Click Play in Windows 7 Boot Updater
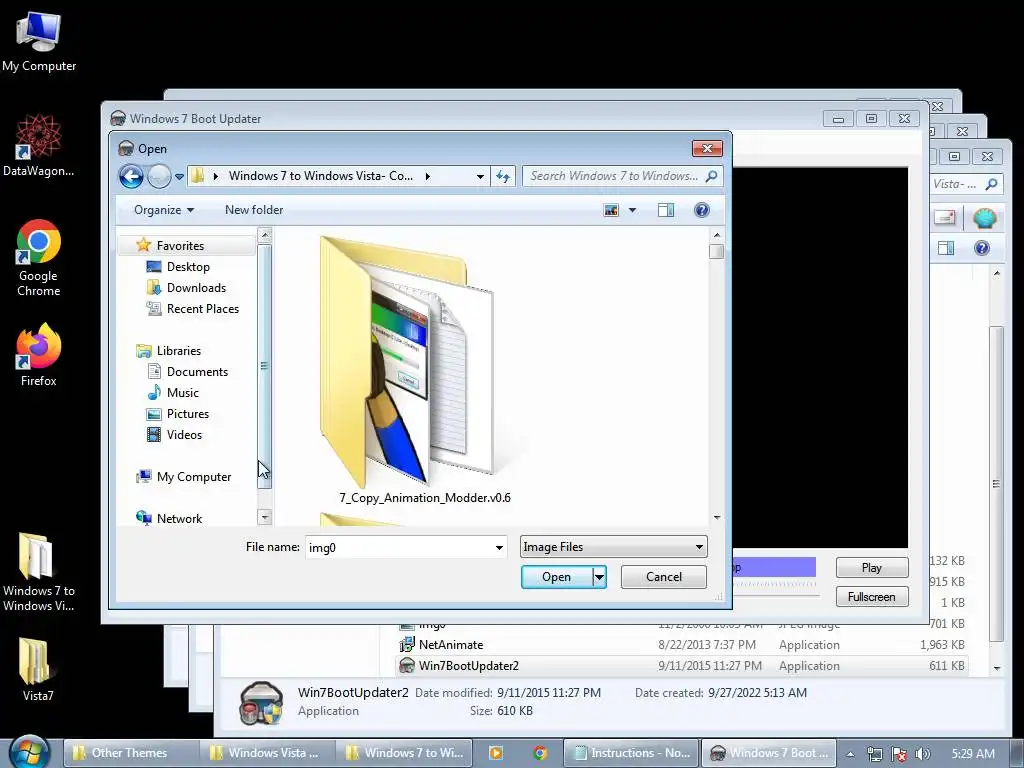1024x768 pixels. point(872,568)
